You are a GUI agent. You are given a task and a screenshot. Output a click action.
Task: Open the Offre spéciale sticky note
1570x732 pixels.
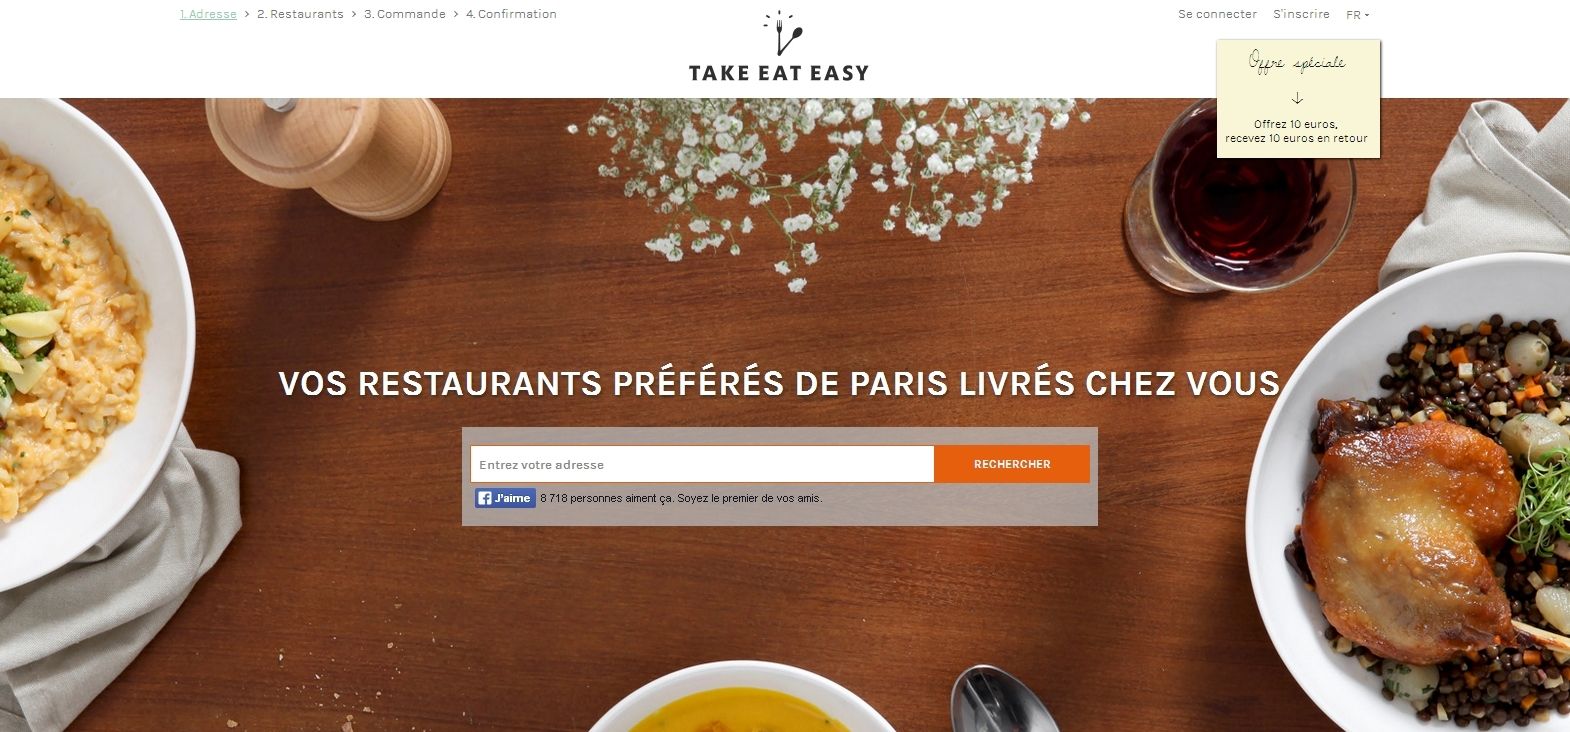[x=1298, y=99]
